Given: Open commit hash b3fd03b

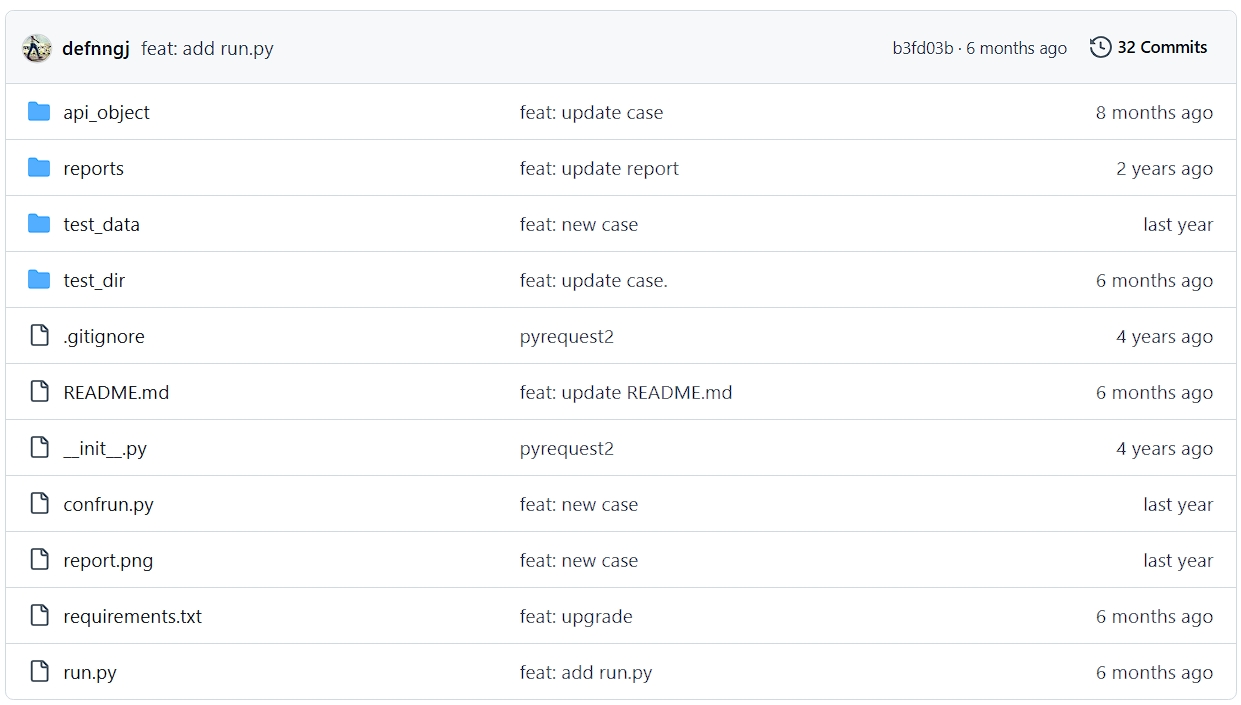Looking at the screenshot, I should [x=922, y=48].
